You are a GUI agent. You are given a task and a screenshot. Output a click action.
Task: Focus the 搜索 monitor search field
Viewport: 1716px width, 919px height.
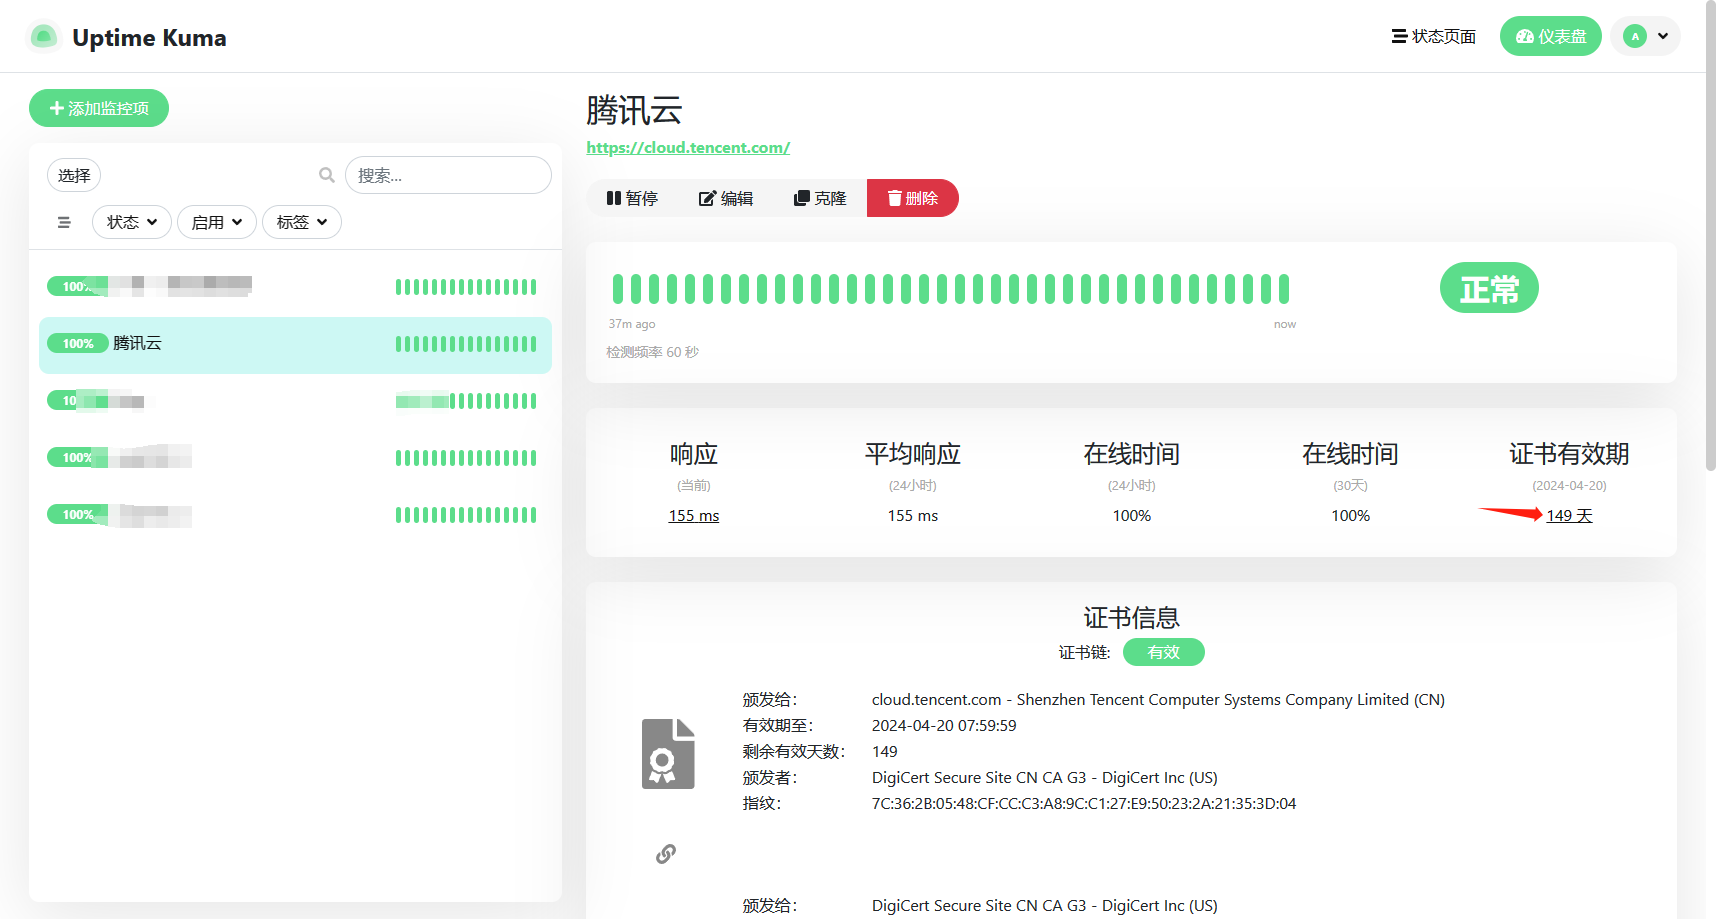pos(448,175)
